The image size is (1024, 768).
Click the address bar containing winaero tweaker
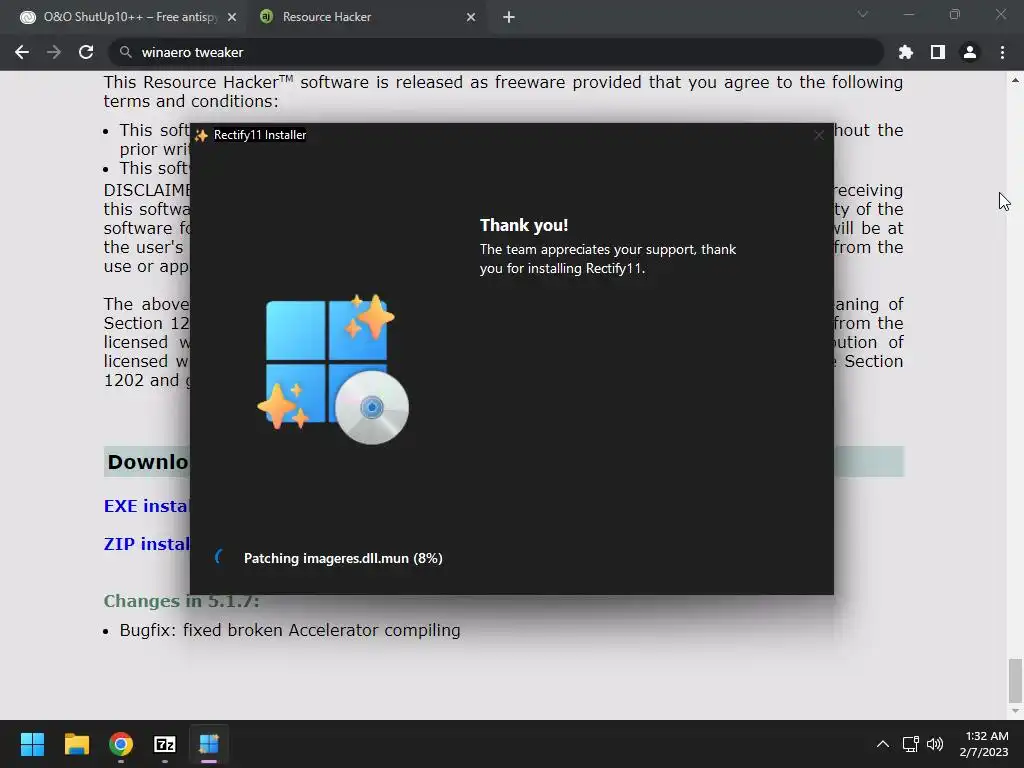click(496, 52)
